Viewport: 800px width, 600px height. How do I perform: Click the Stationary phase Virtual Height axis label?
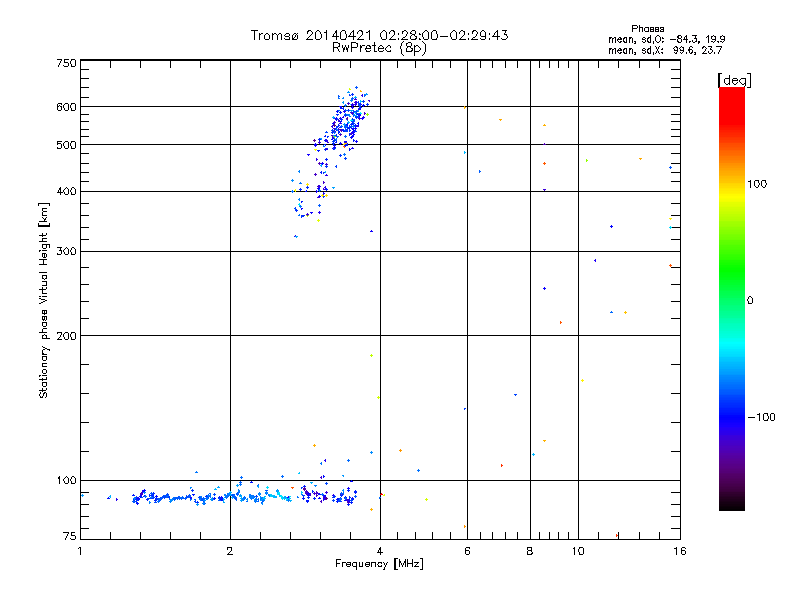click(43, 301)
